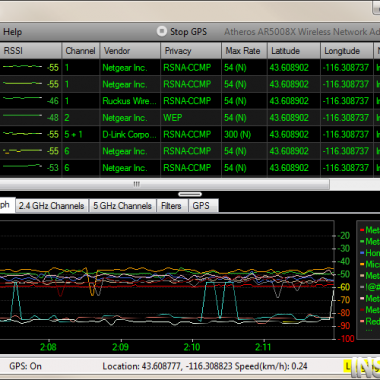380x380 pixels.
Task: Select the WEP privacy cell
Action: pos(191,117)
